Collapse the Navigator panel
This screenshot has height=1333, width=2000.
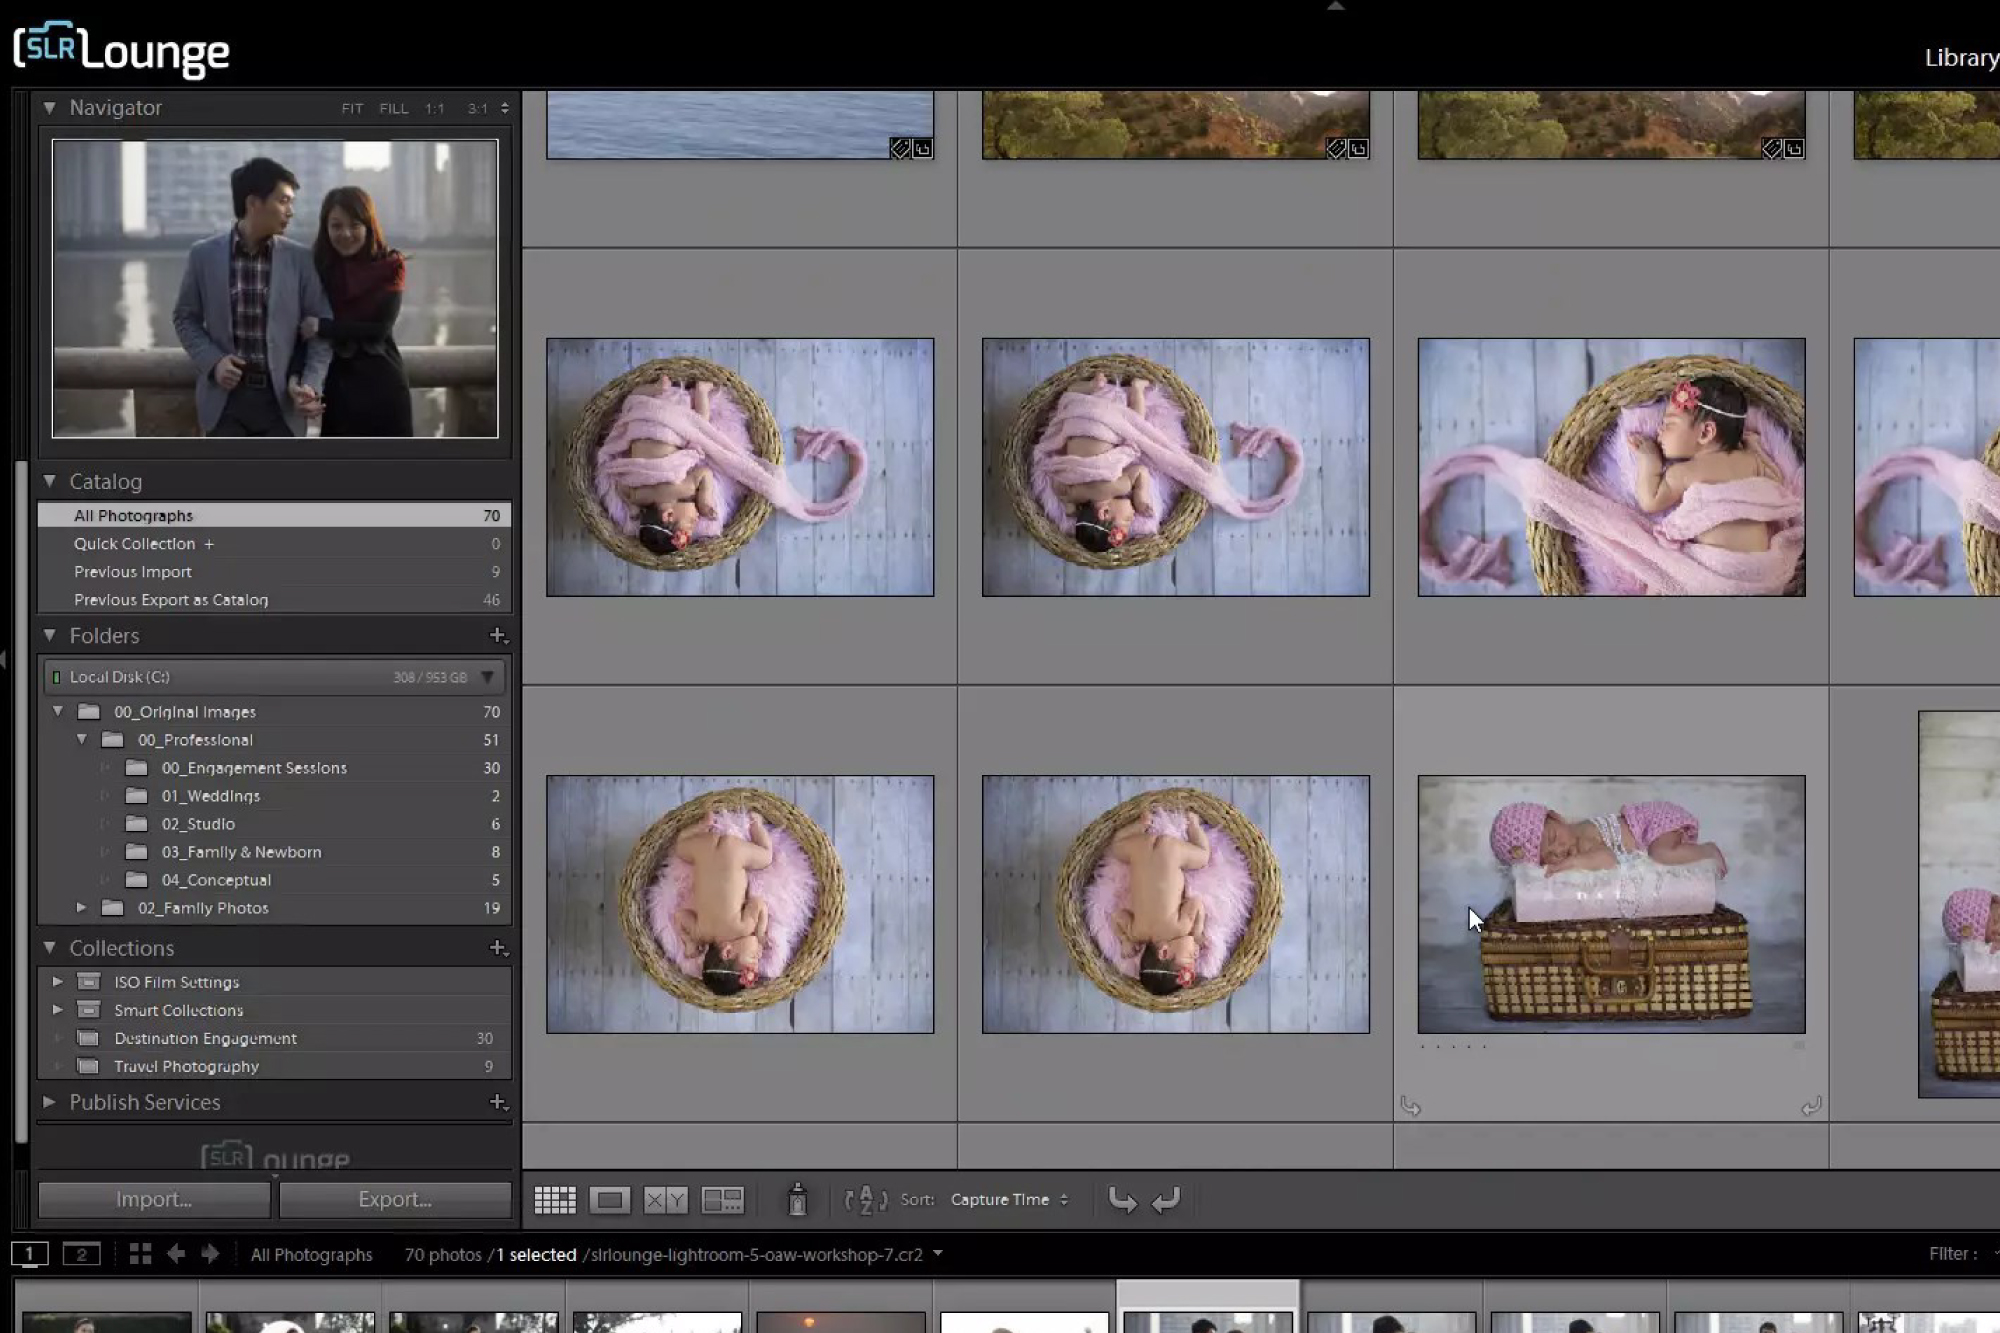coord(49,107)
